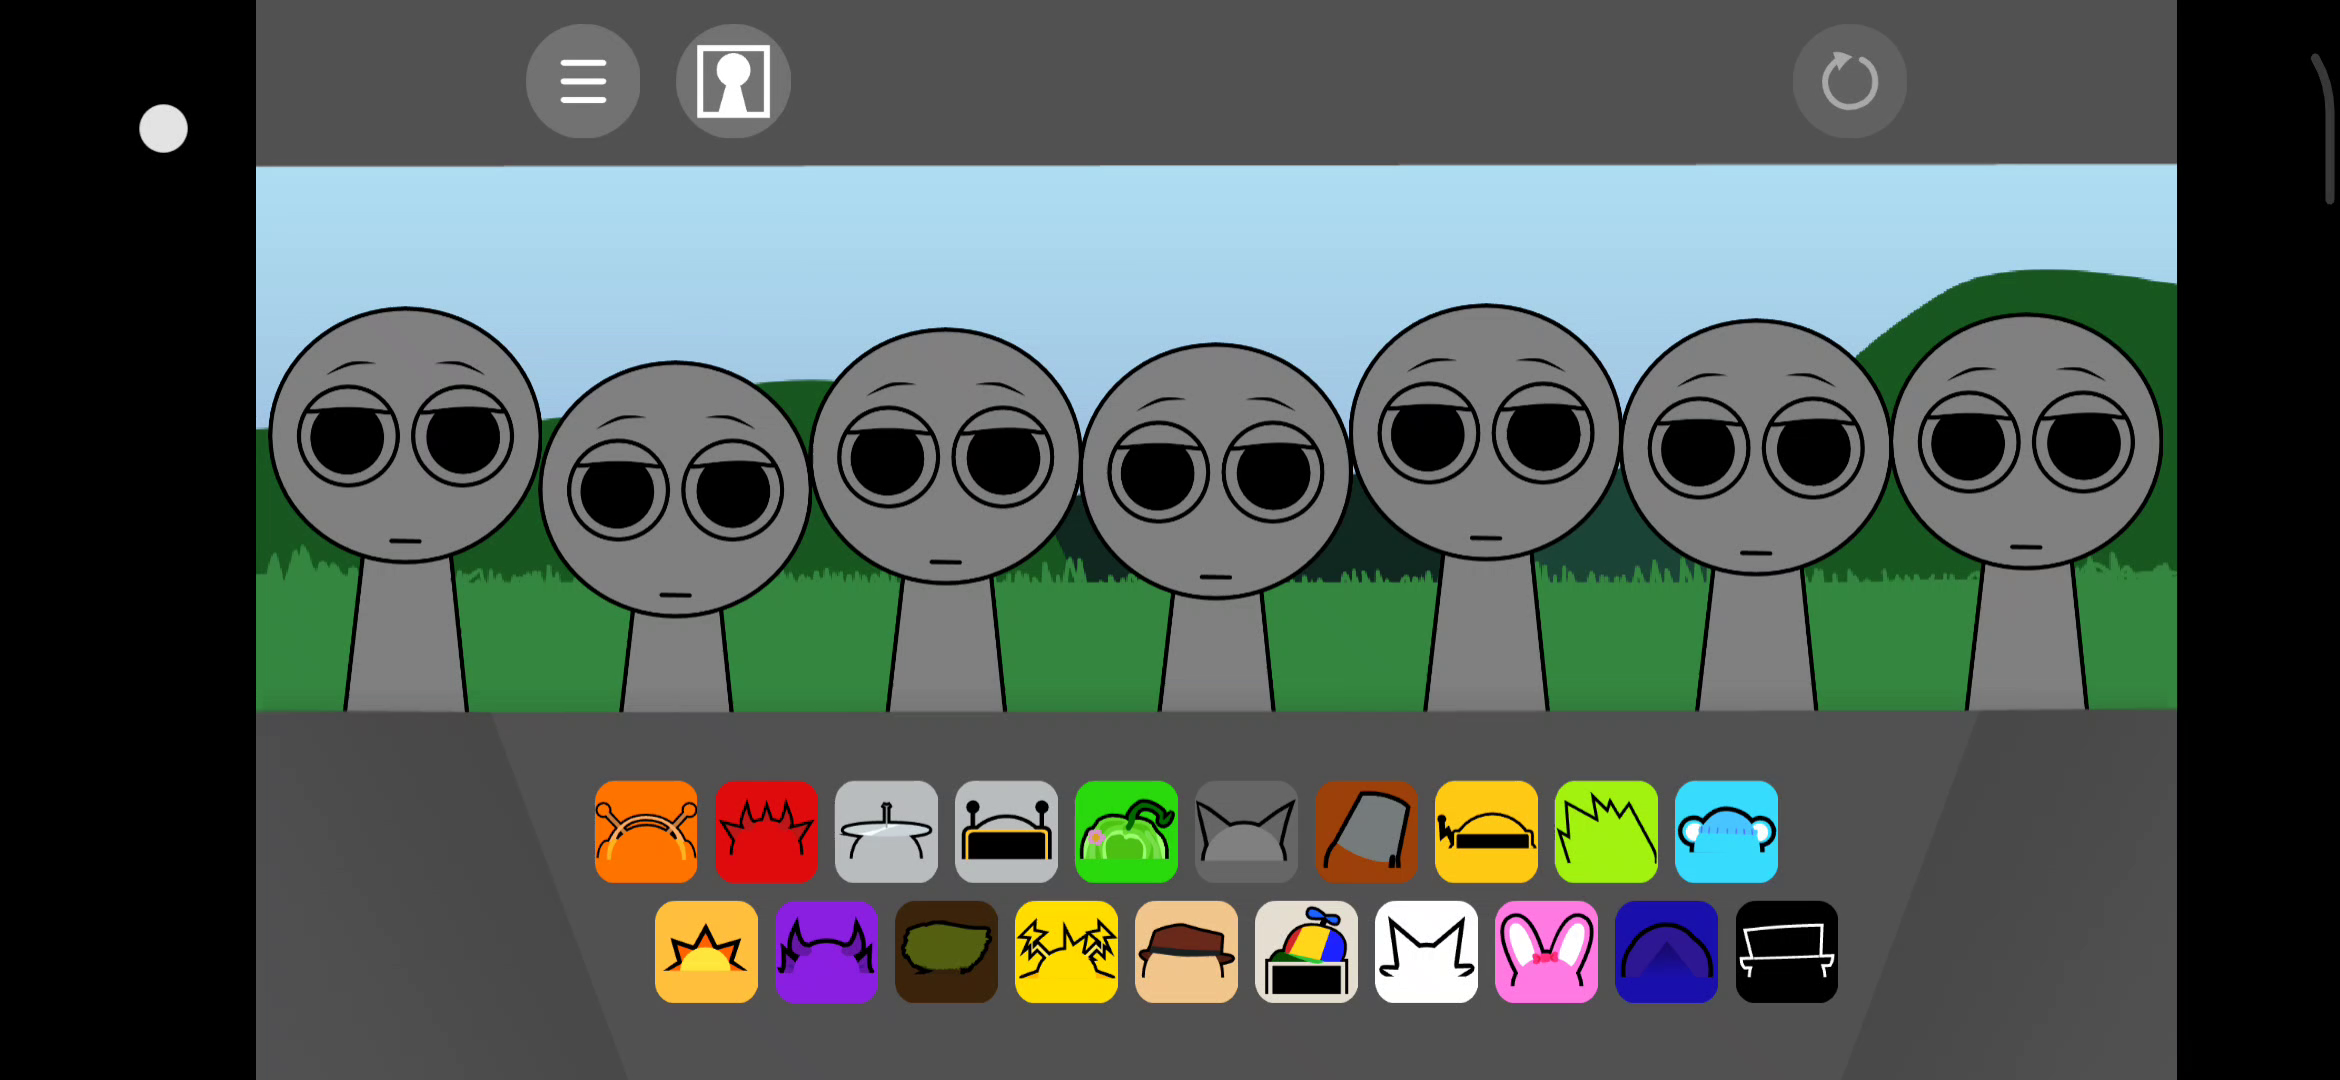Click the rainbow propeller cap icon

pyautogui.click(x=1306, y=952)
